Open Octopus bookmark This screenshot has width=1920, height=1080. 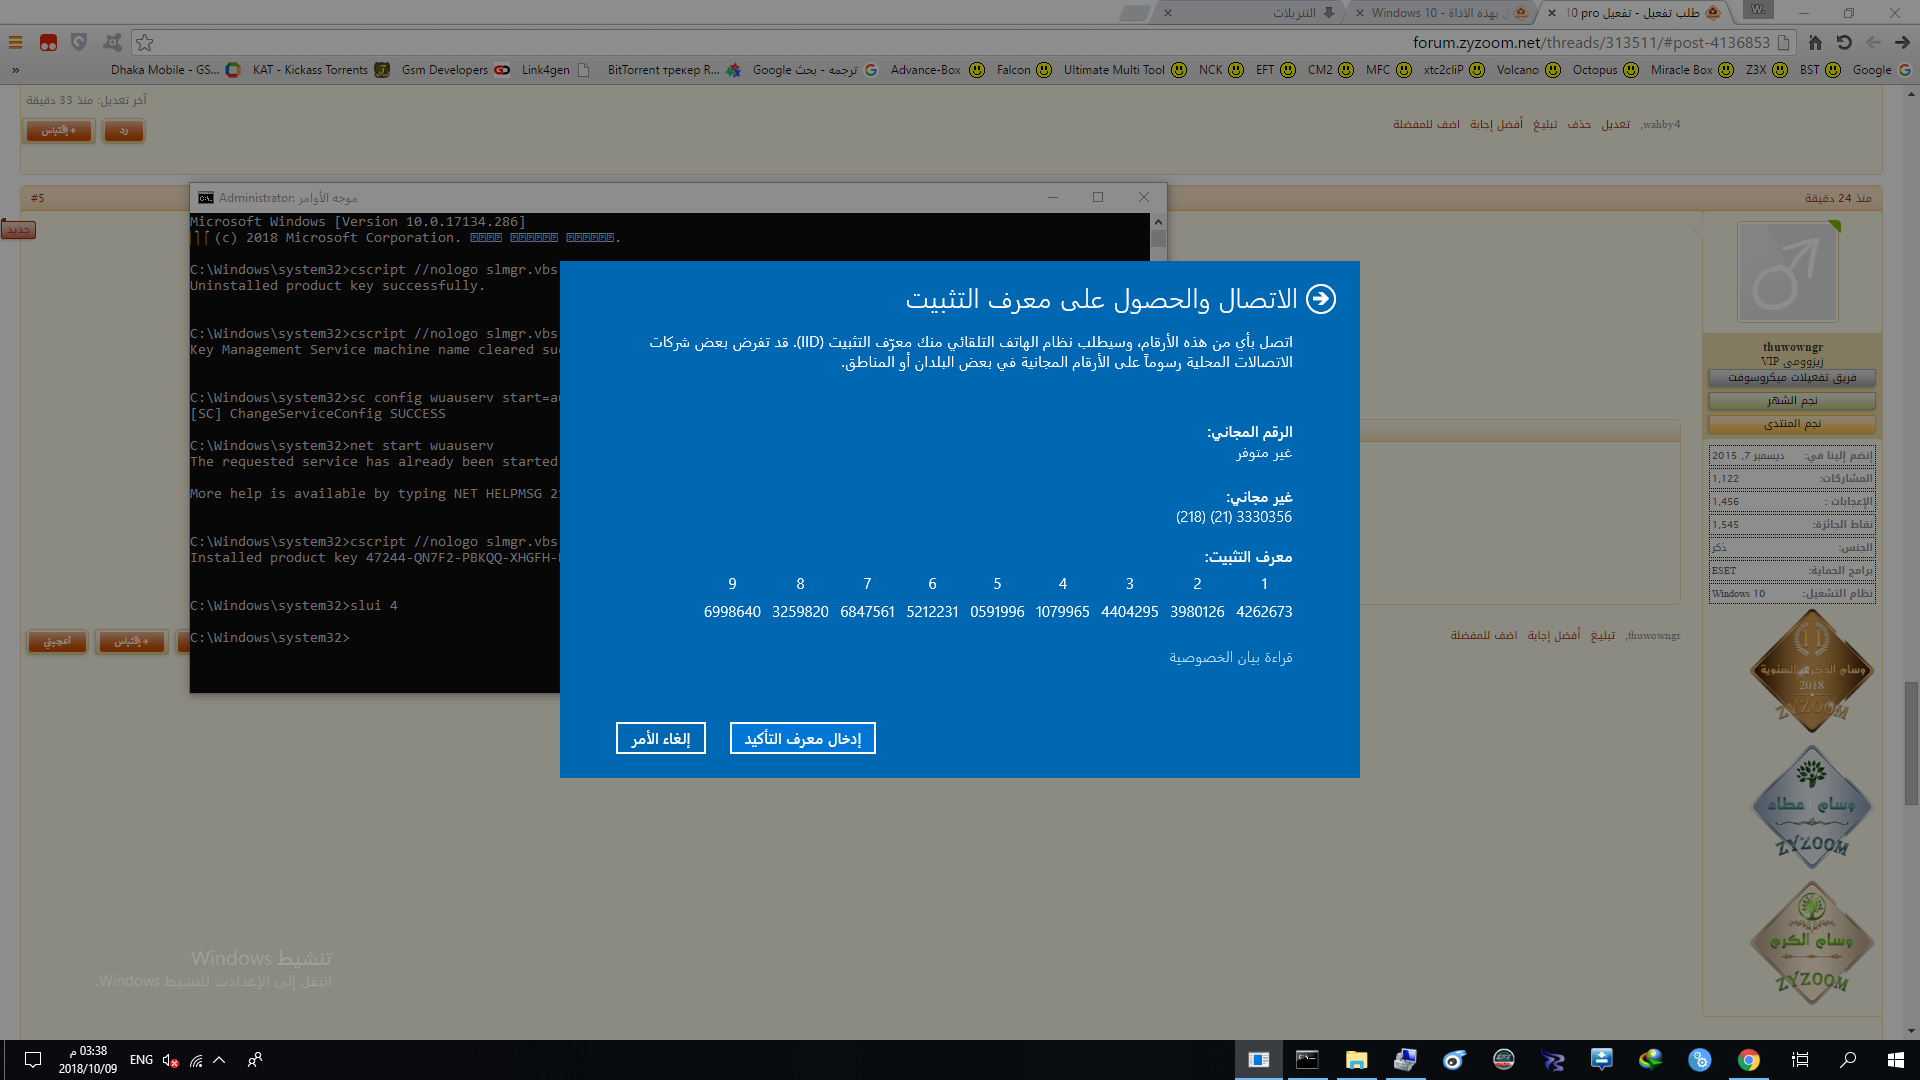click(1605, 70)
